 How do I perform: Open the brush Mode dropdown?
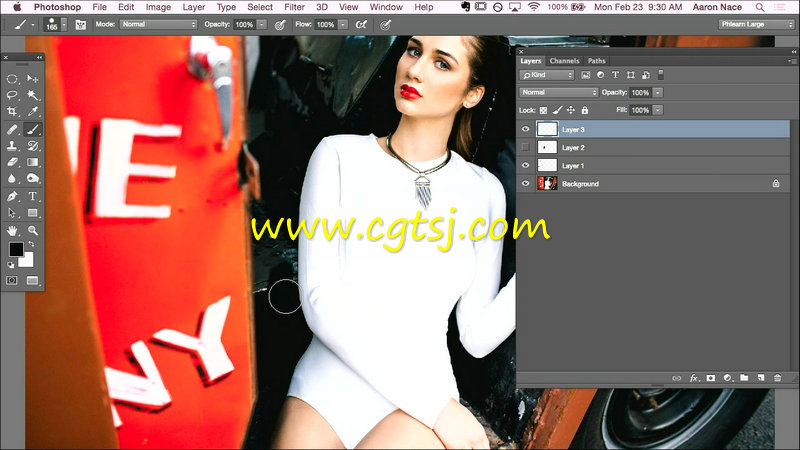158,24
